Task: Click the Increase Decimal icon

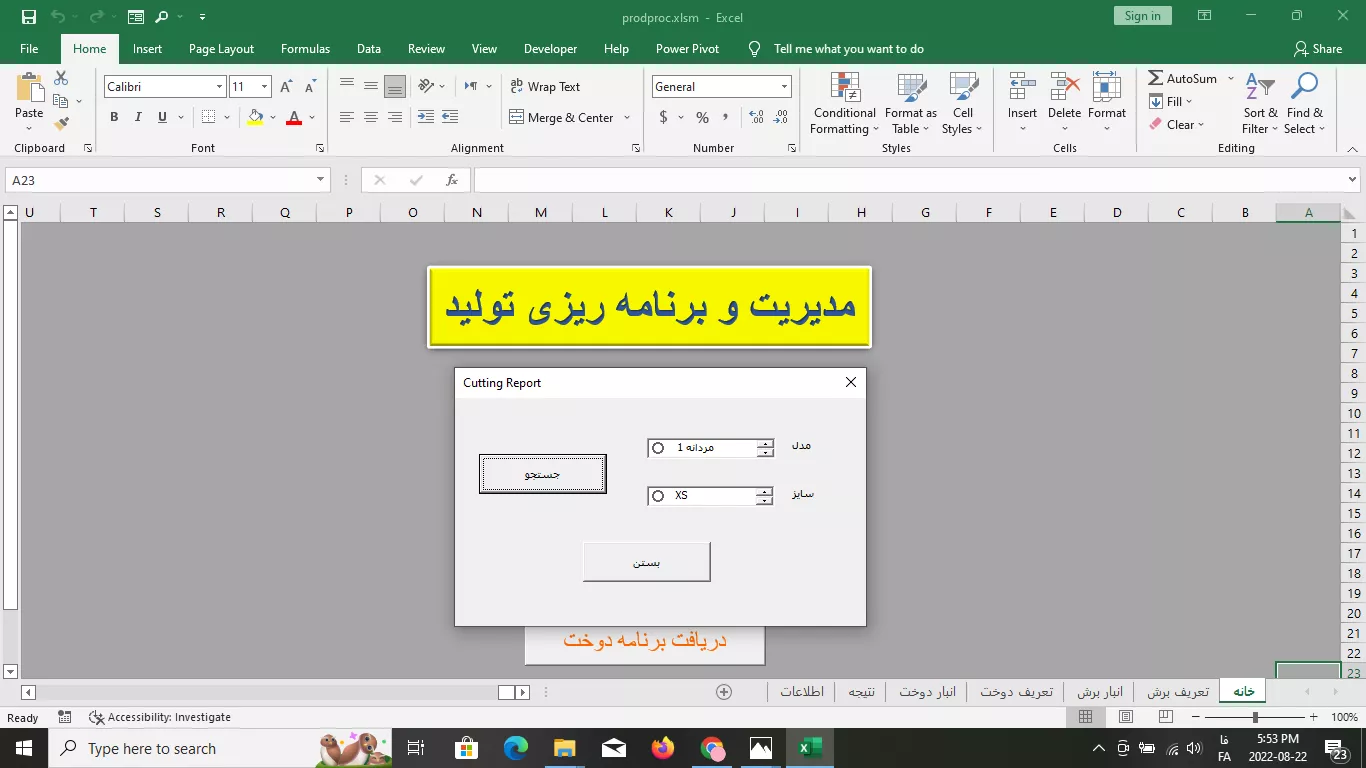Action: coord(755,118)
